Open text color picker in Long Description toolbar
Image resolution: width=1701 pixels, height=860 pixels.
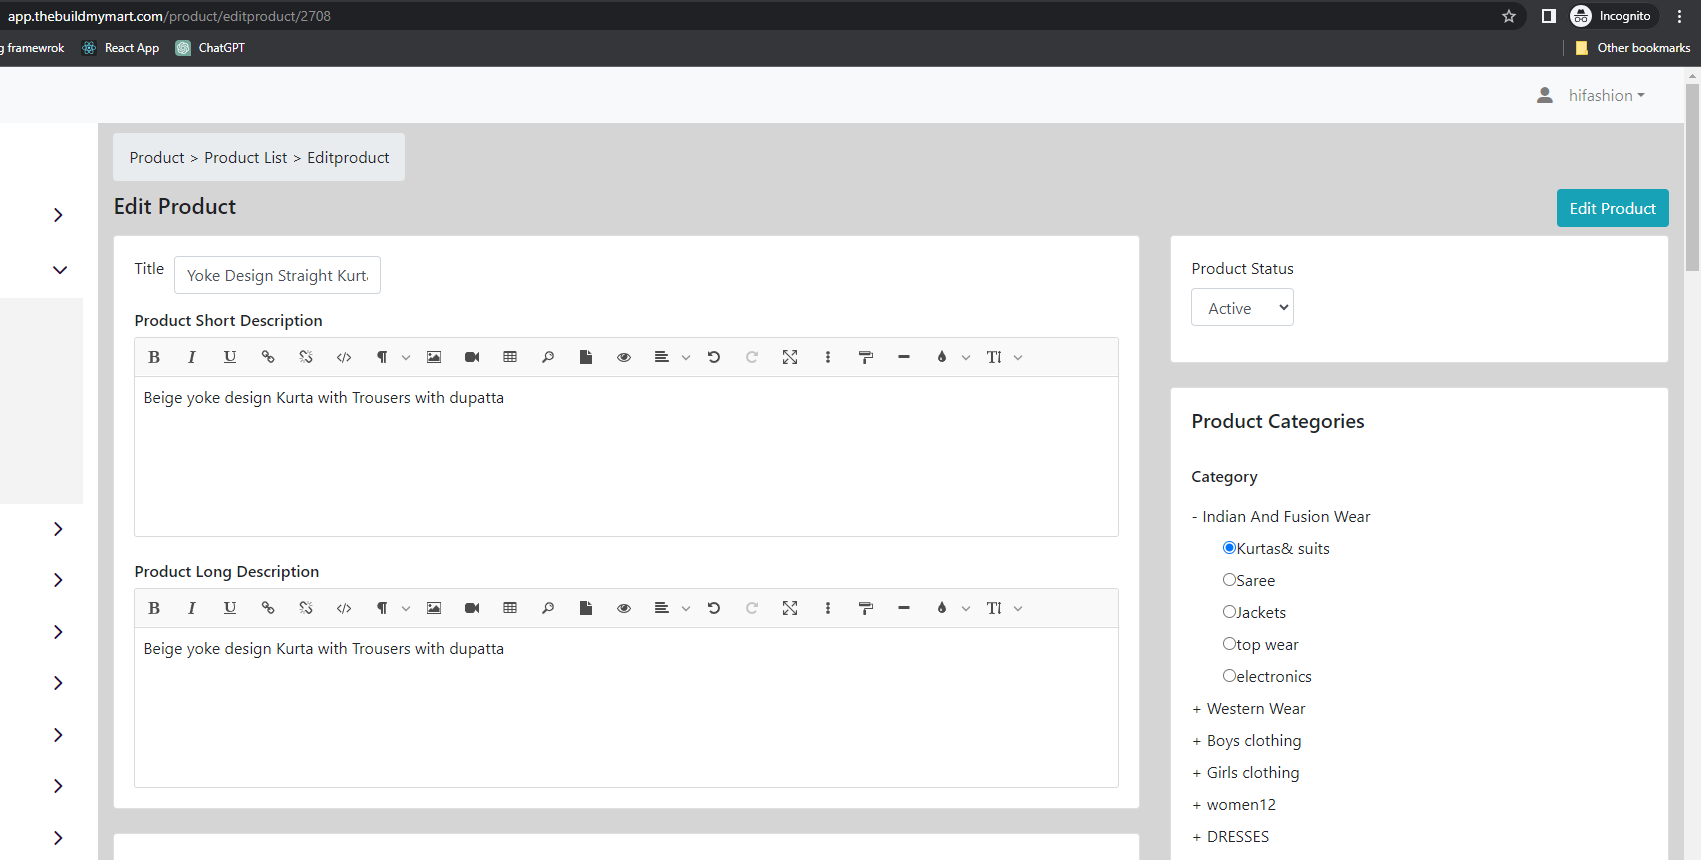coord(951,608)
